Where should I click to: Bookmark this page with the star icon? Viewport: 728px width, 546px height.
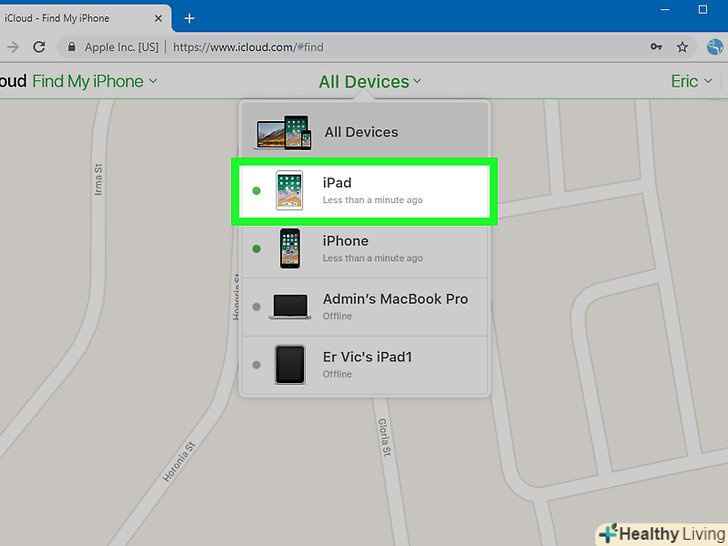point(682,47)
